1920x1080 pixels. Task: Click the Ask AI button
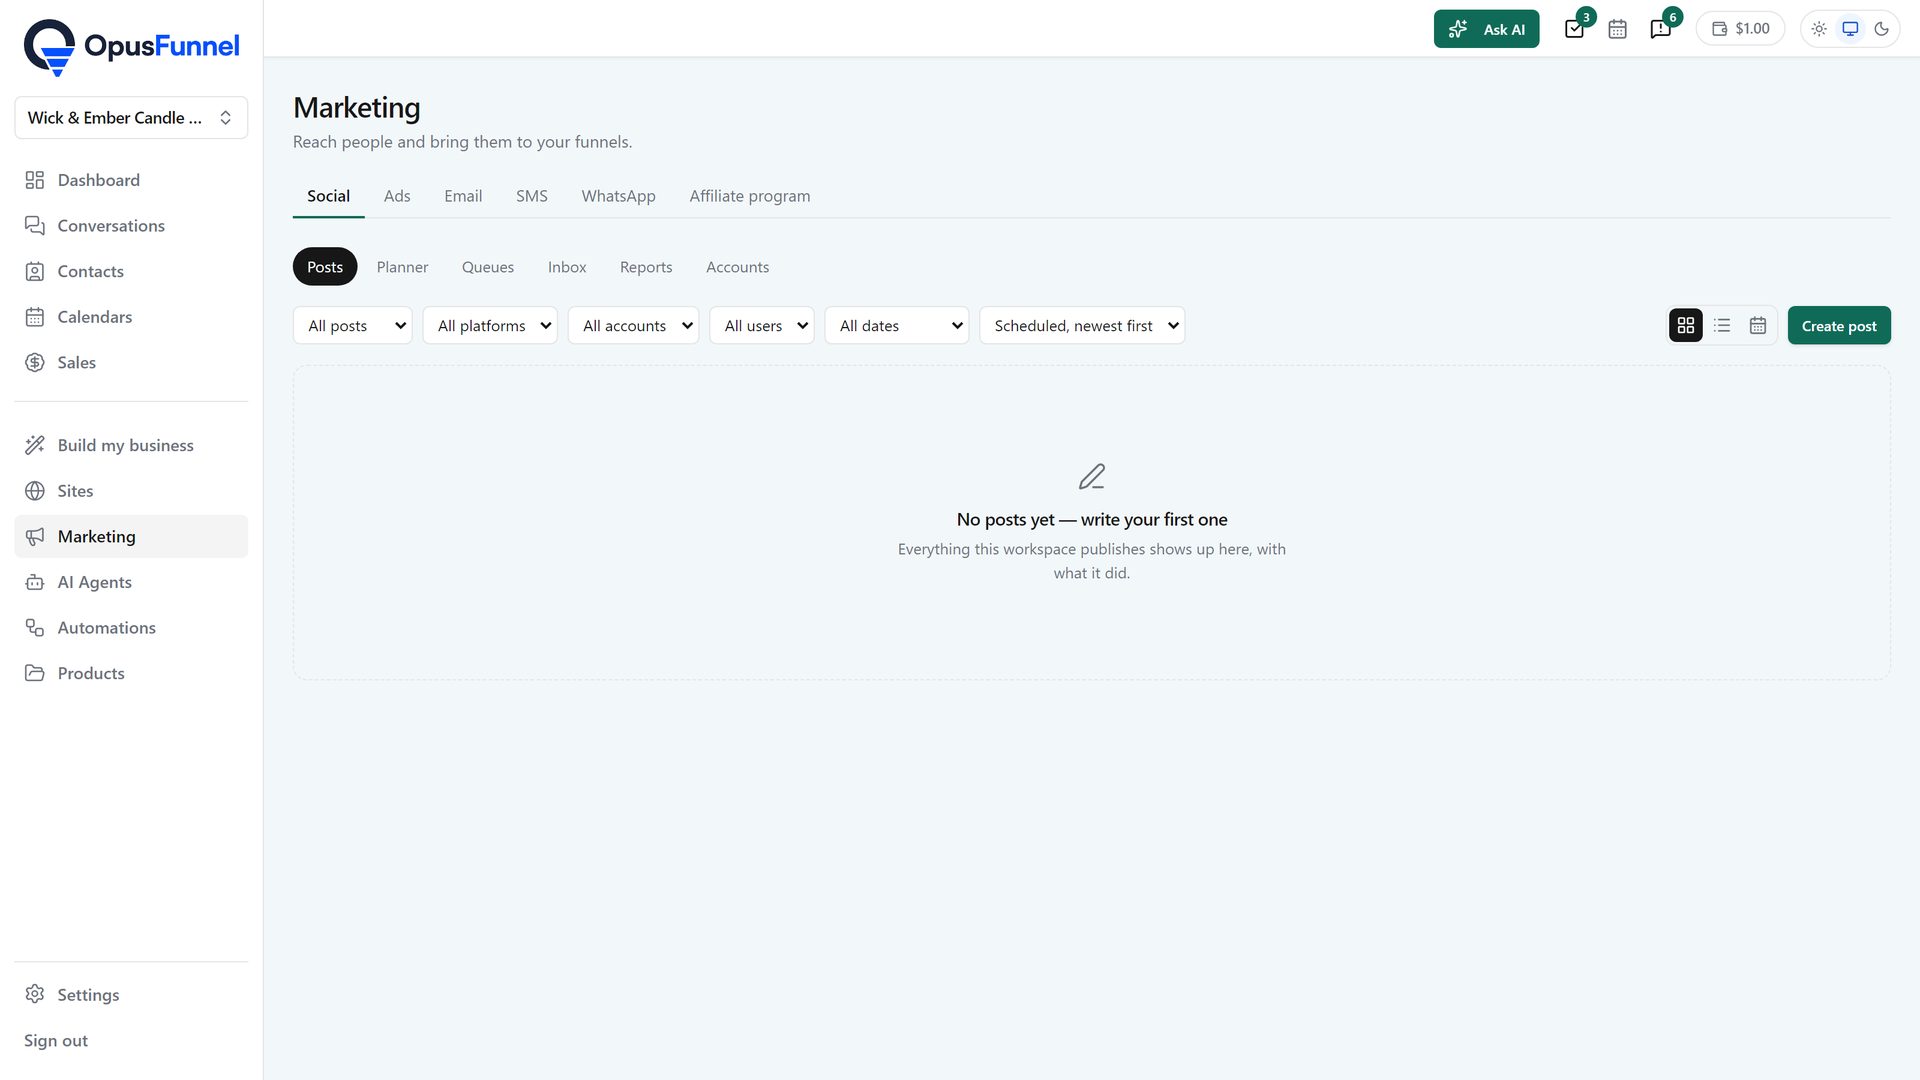coord(1486,29)
